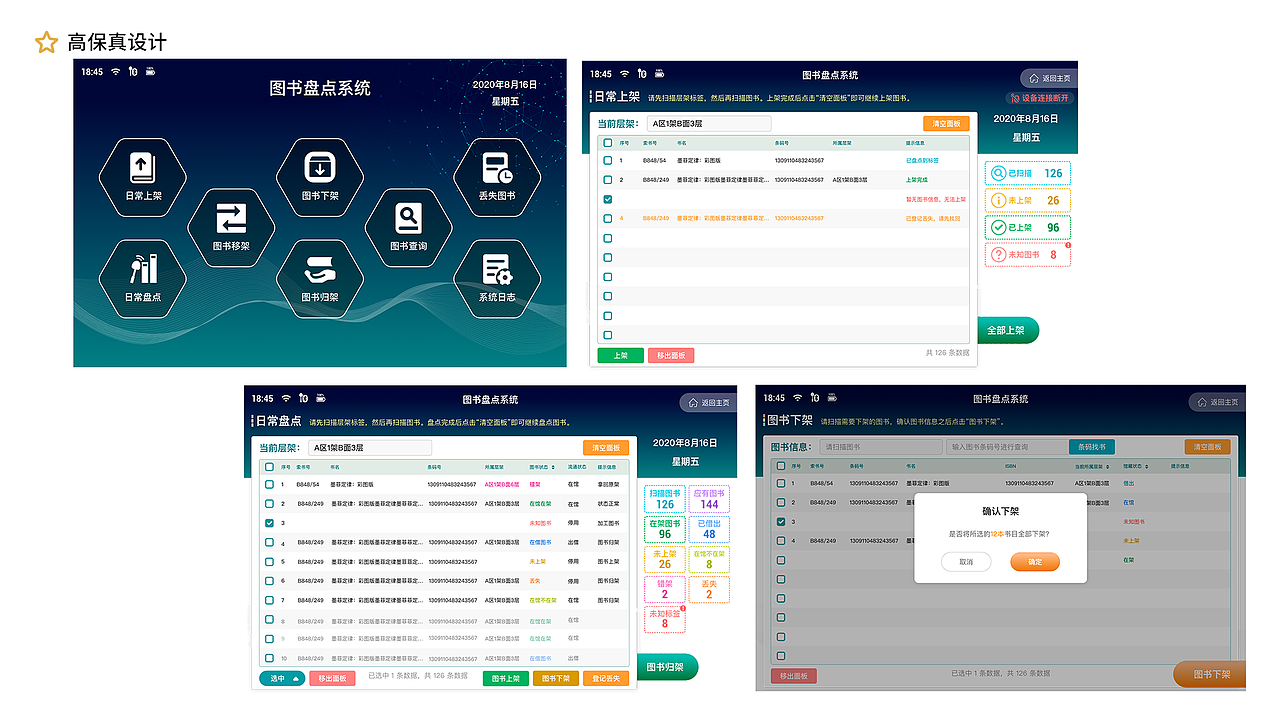Viewport: 1280px width, 720px height.
Task: Click 应有图书 144 card in 日常盘点 screen
Action: [710, 499]
